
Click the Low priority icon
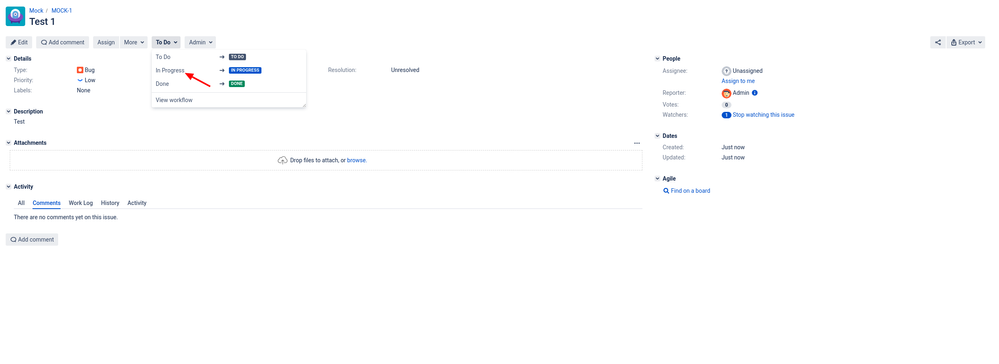80,80
